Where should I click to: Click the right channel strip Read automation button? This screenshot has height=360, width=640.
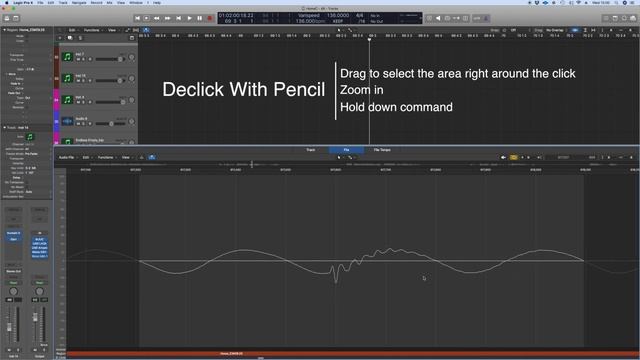click(39, 282)
